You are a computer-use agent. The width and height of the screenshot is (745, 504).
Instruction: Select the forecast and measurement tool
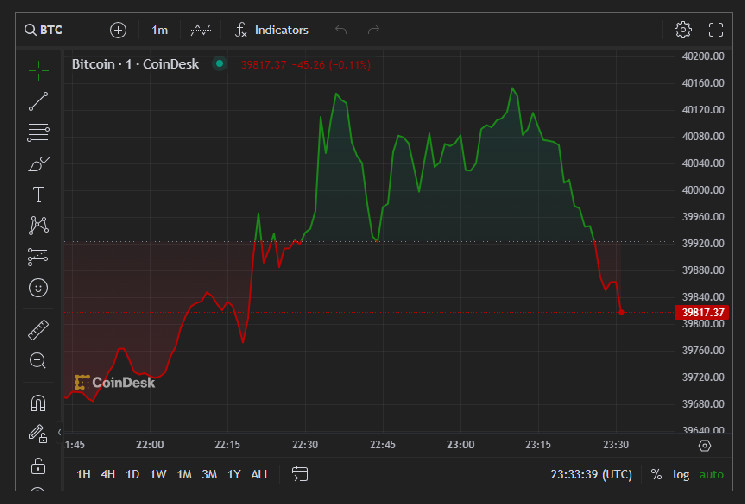[38, 257]
